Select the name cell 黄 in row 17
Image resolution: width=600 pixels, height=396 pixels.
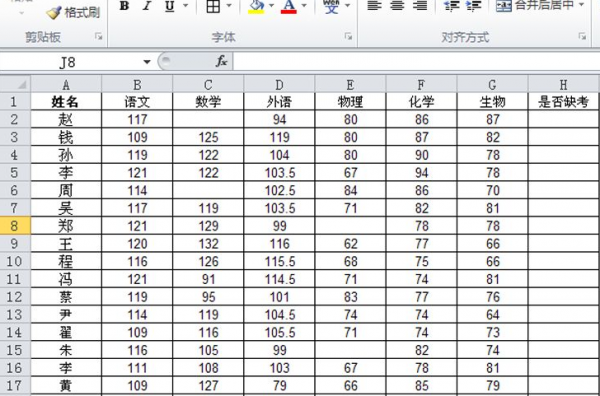click(x=66, y=385)
